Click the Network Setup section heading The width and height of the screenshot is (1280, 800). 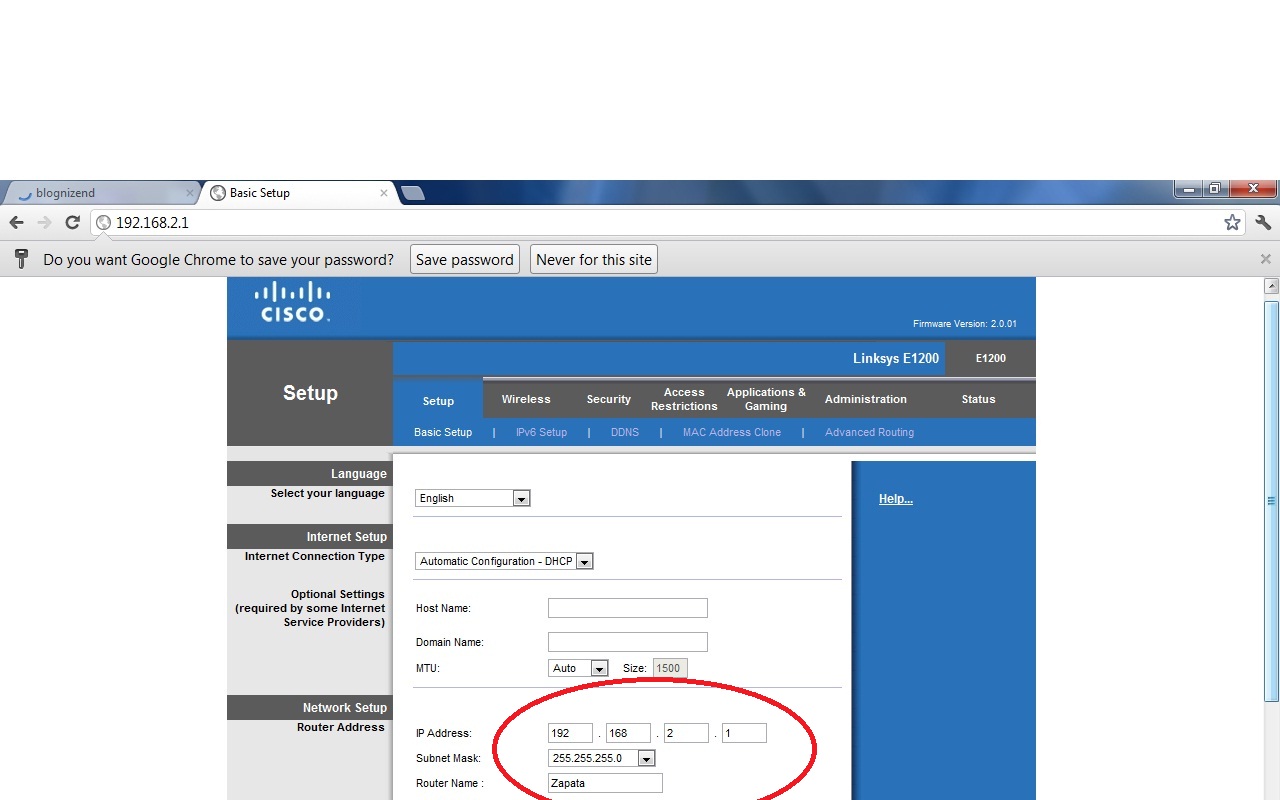coord(344,708)
